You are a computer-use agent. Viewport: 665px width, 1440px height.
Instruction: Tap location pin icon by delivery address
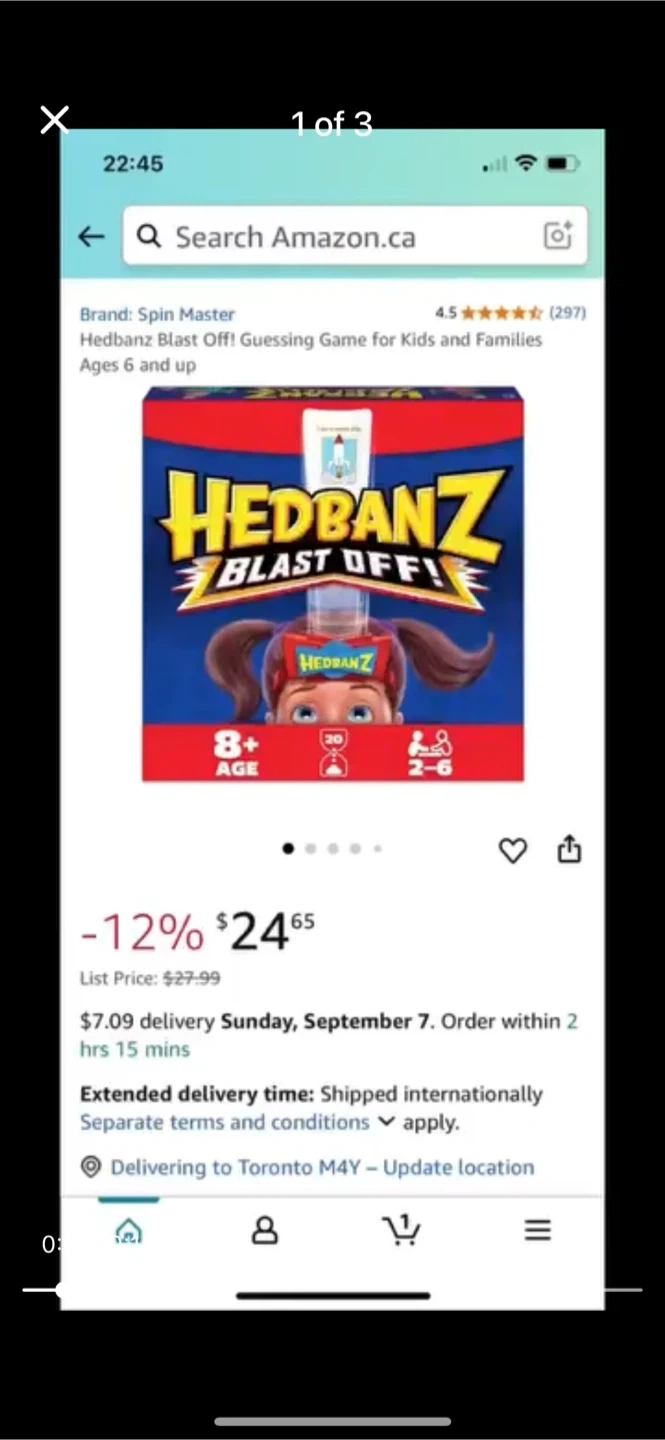coord(91,1167)
